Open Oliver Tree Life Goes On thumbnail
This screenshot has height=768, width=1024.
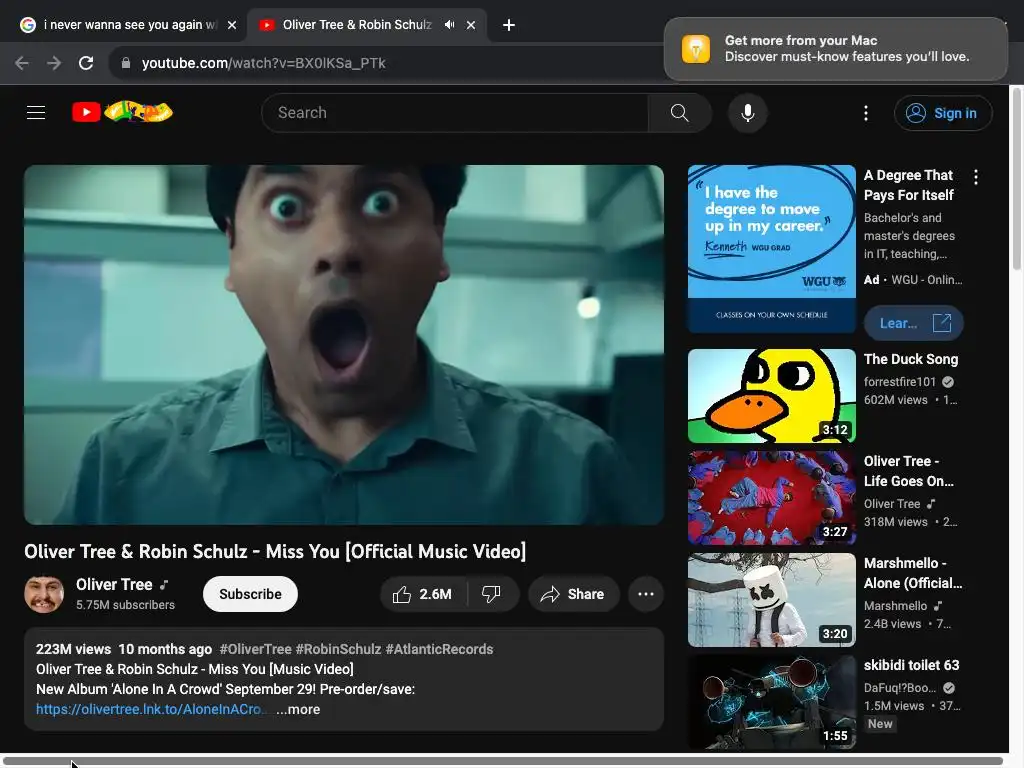771,498
